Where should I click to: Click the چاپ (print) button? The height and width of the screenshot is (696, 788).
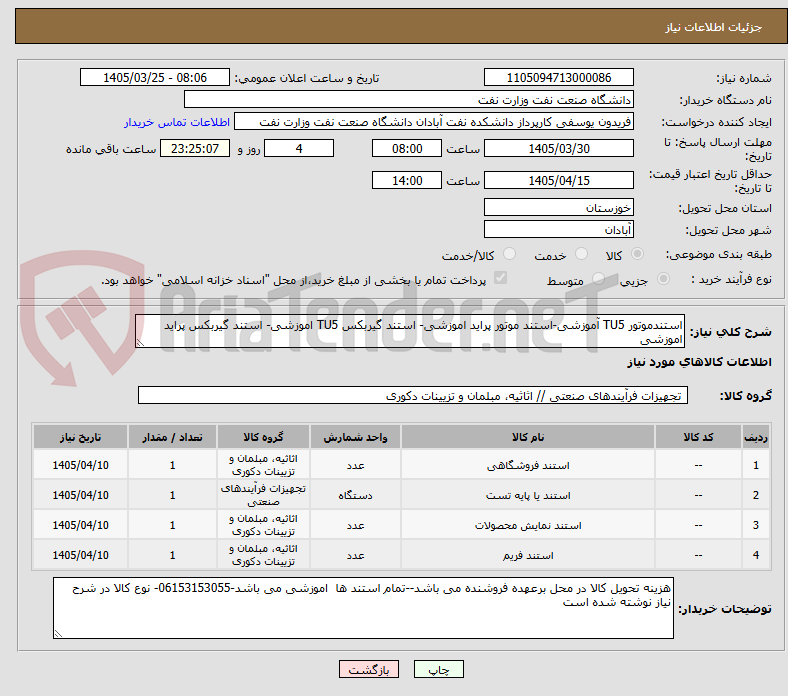(x=438, y=669)
